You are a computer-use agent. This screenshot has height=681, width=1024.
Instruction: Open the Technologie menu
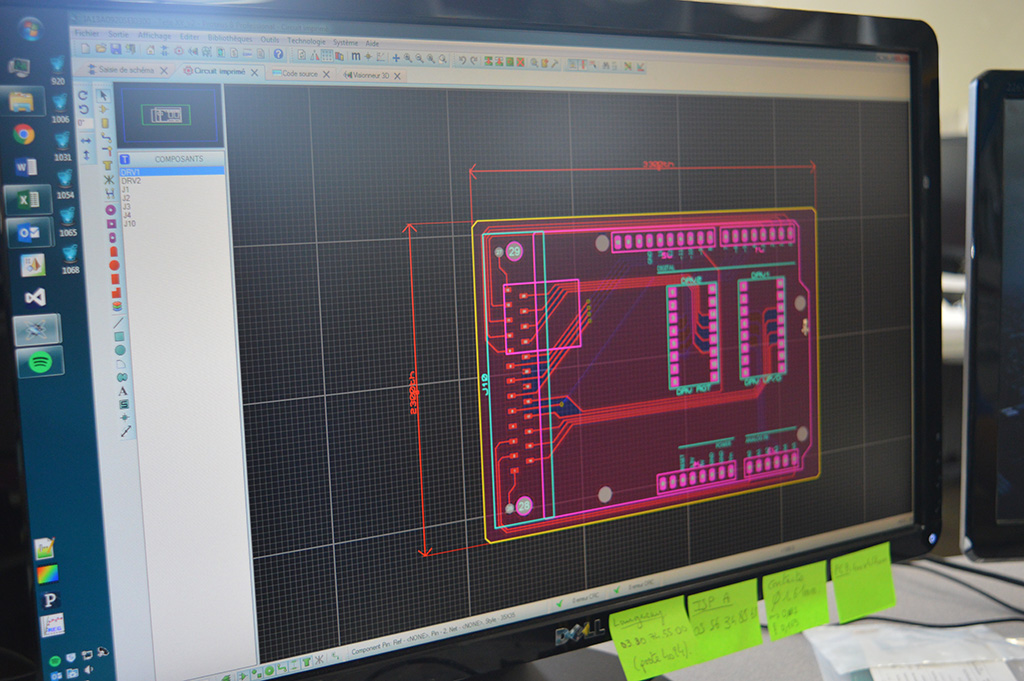point(307,41)
